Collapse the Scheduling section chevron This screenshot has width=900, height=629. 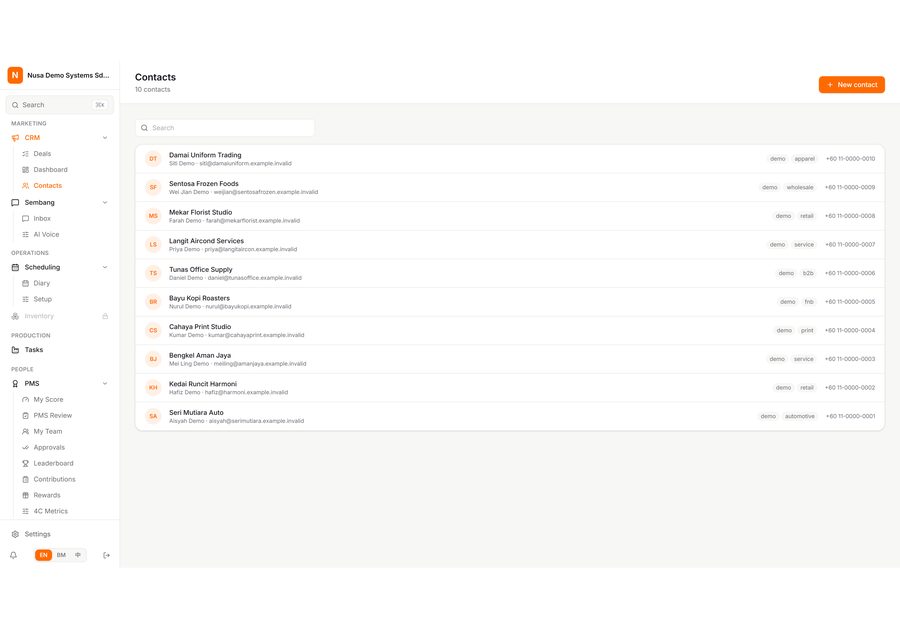105,267
